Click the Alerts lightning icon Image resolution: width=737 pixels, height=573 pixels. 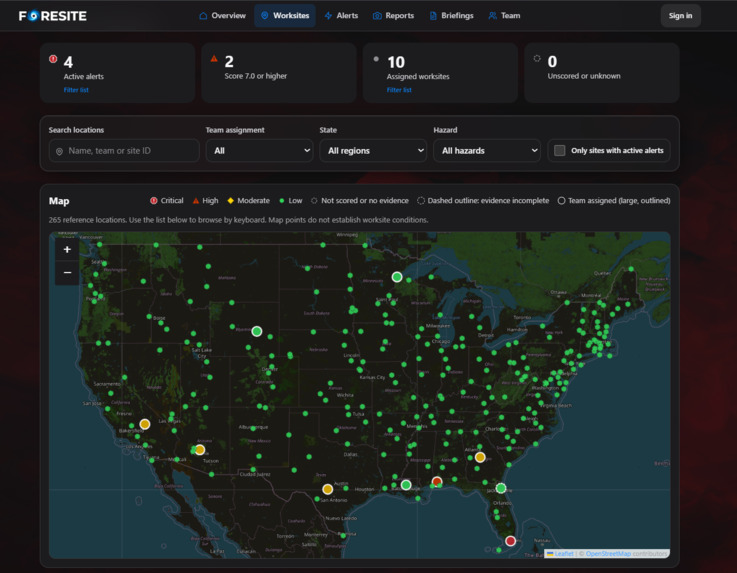pyautogui.click(x=328, y=16)
